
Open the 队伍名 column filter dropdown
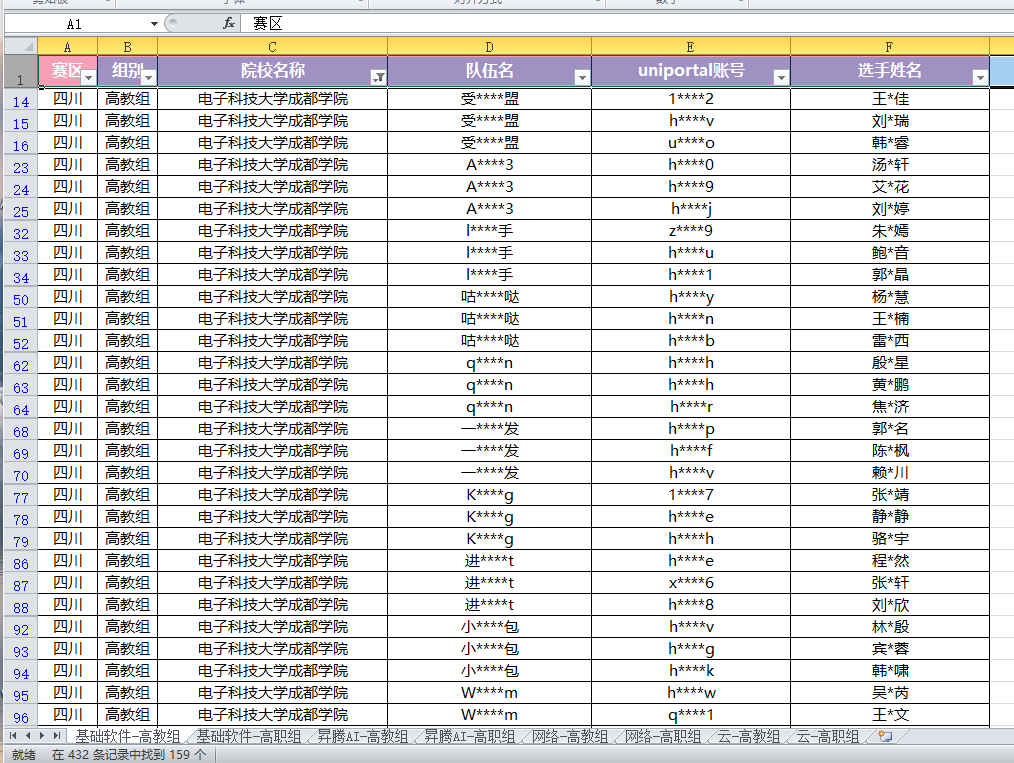coord(582,77)
